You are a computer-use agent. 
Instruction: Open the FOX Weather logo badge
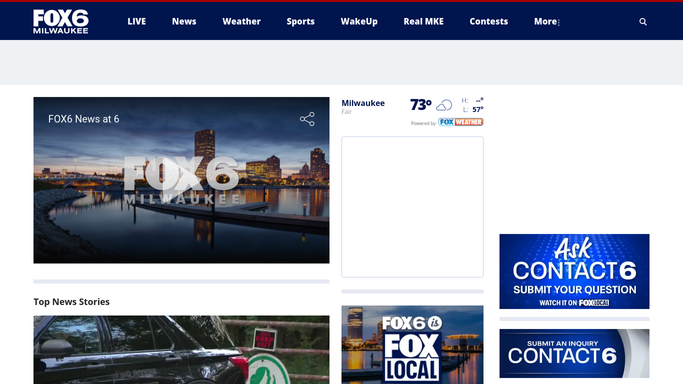click(460, 122)
